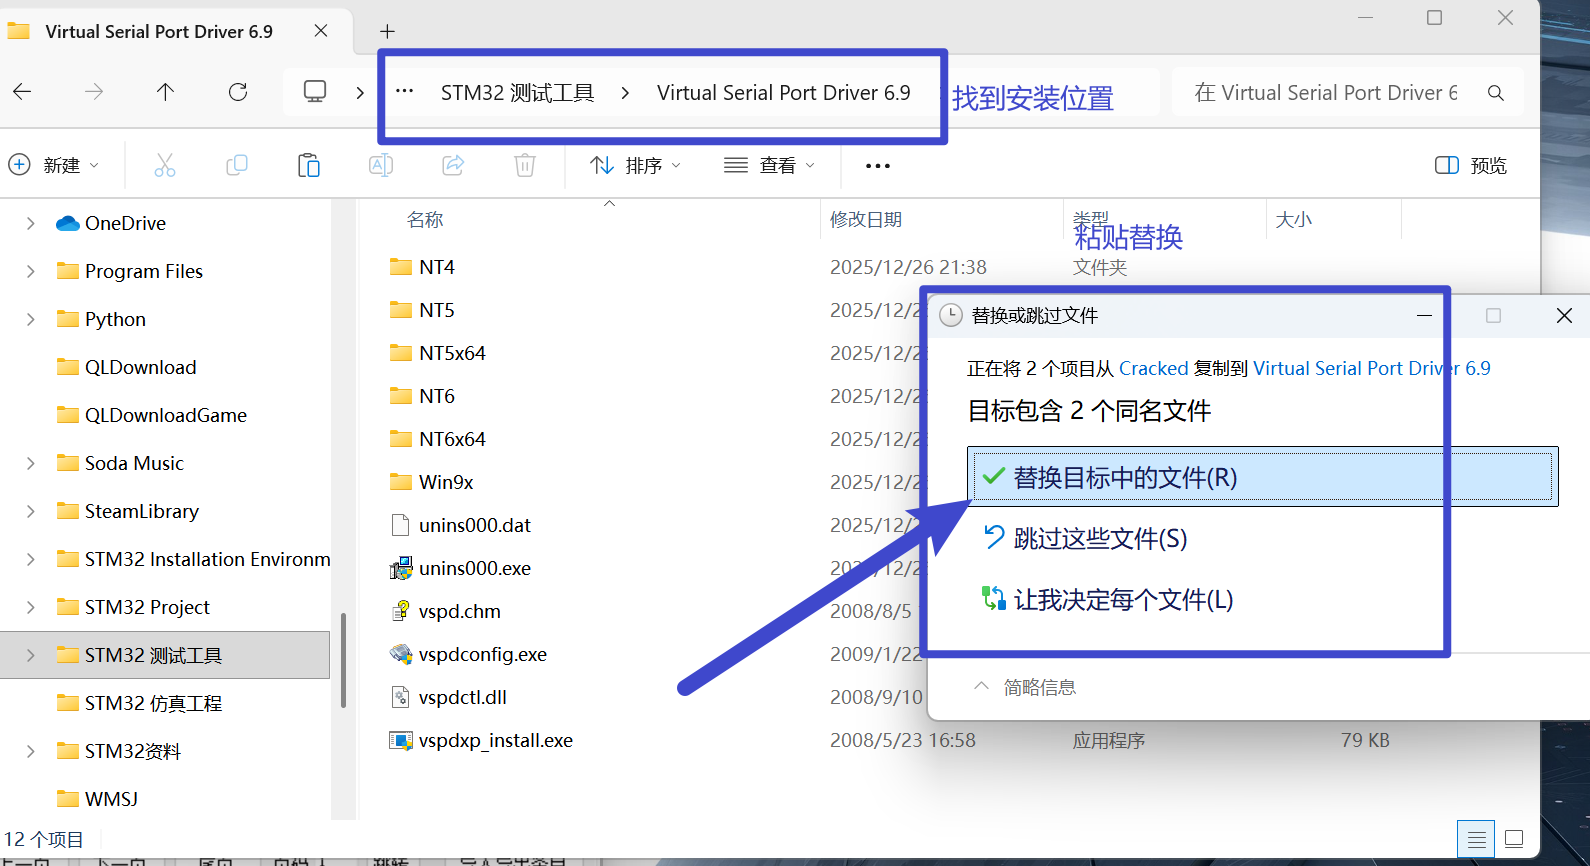Open the toolbar See more options
Image resolution: width=1590 pixels, height=866 pixels.
click(x=878, y=166)
